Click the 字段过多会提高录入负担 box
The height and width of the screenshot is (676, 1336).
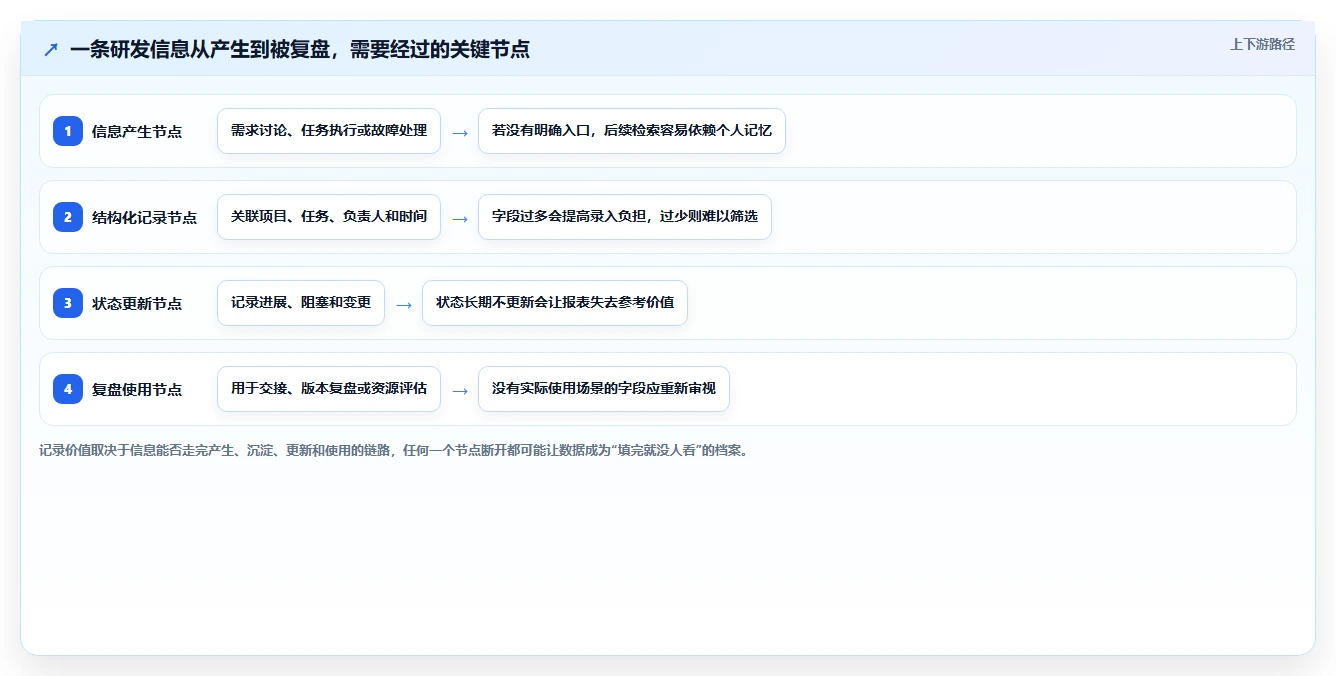[x=625, y=217]
